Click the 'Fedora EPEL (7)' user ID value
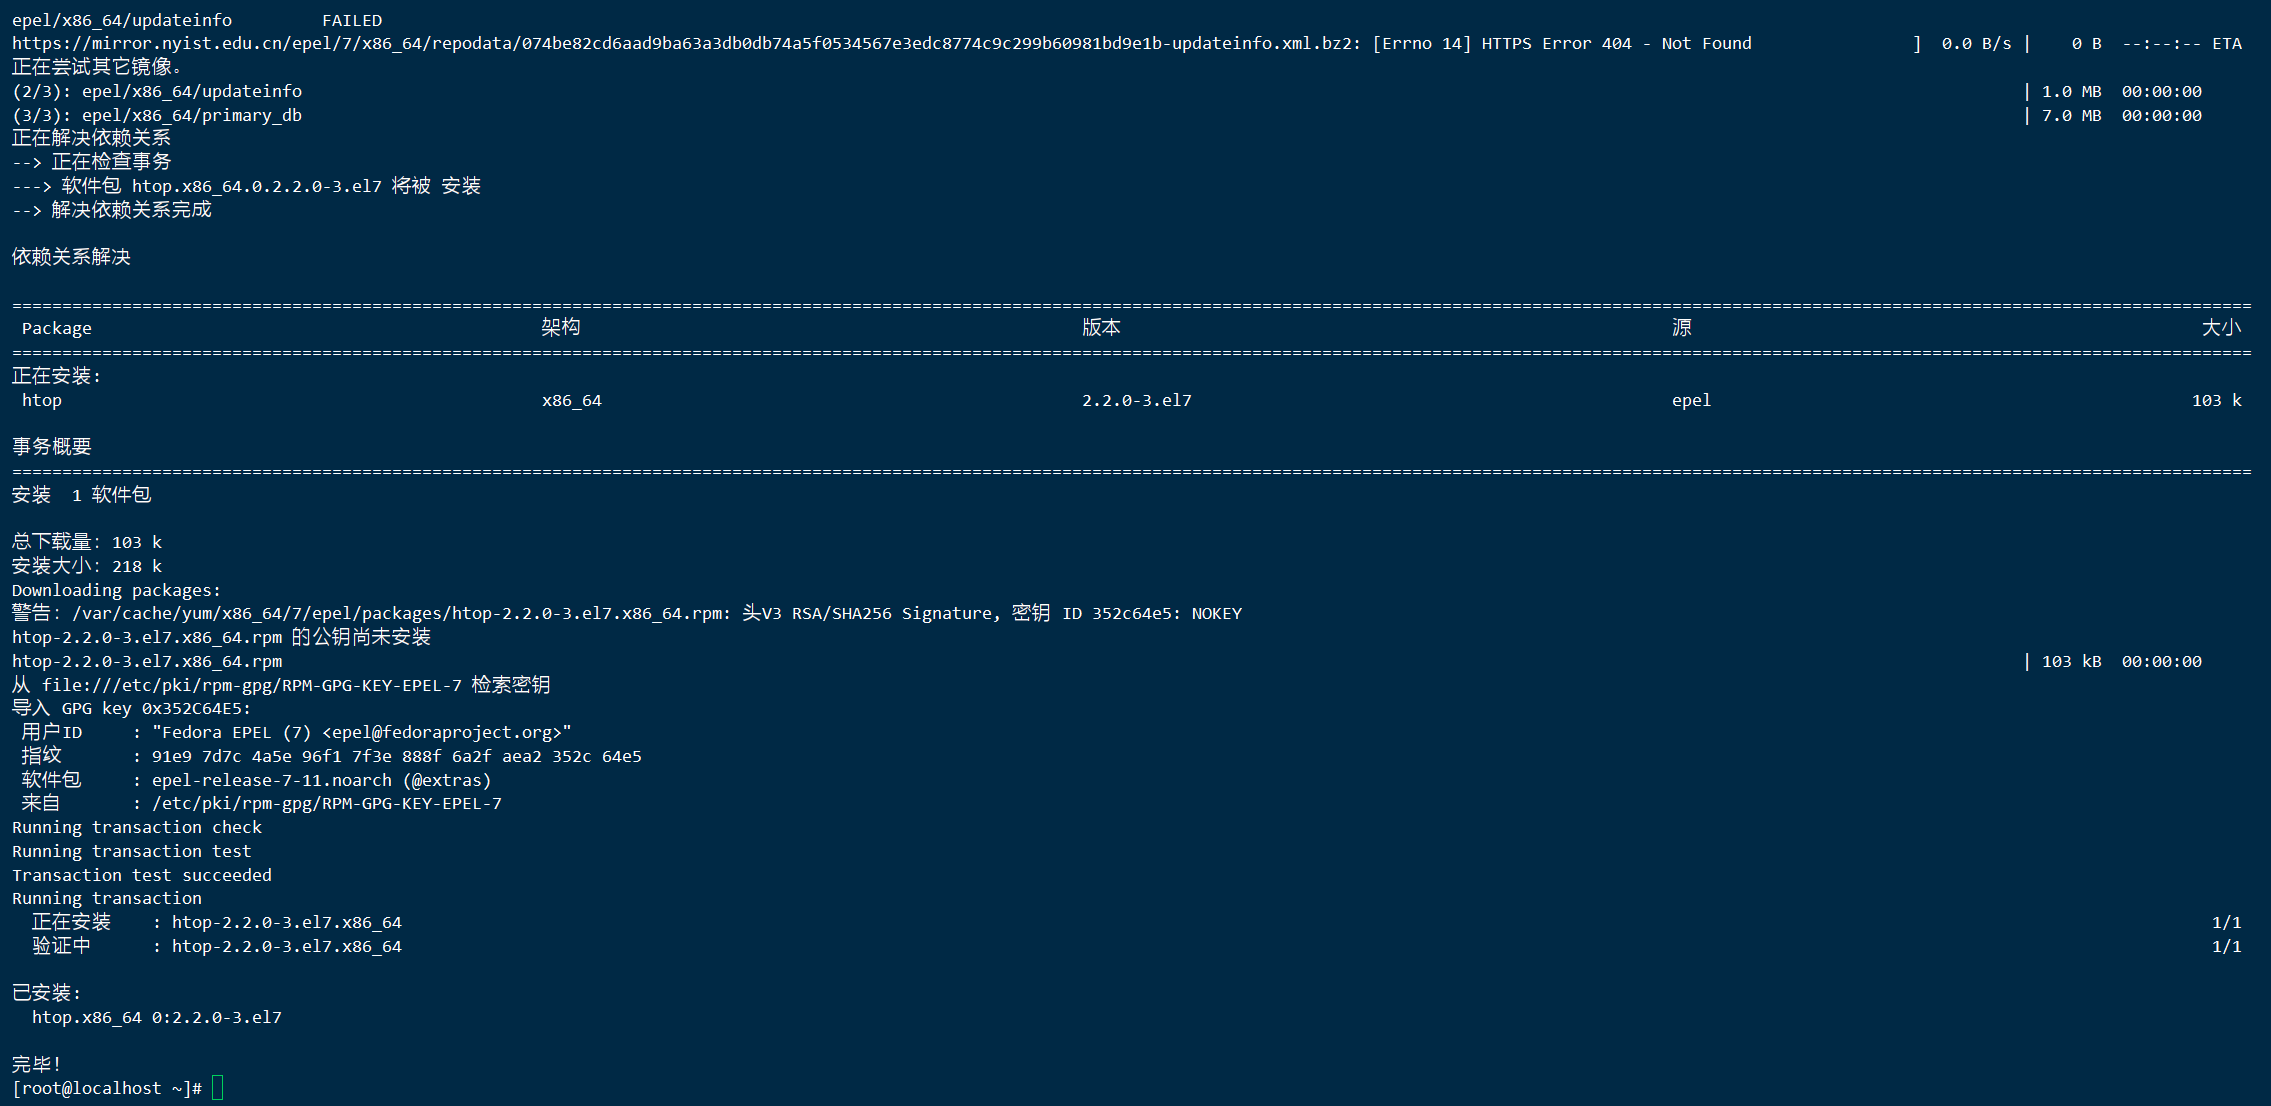This screenshot has width=2271, height=1106. point(362,733)
